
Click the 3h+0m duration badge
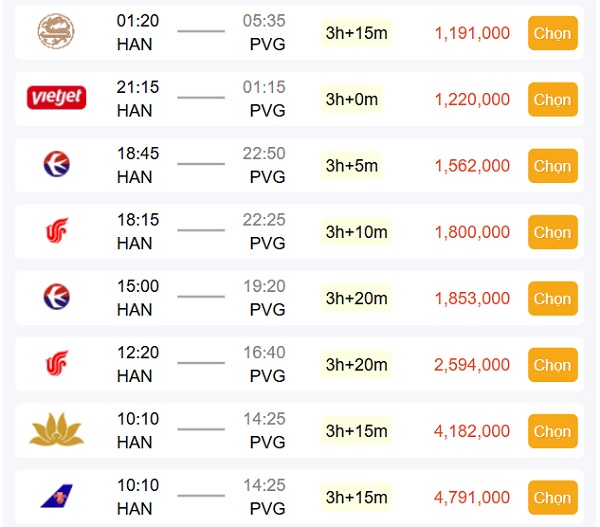tap(352, 100)
